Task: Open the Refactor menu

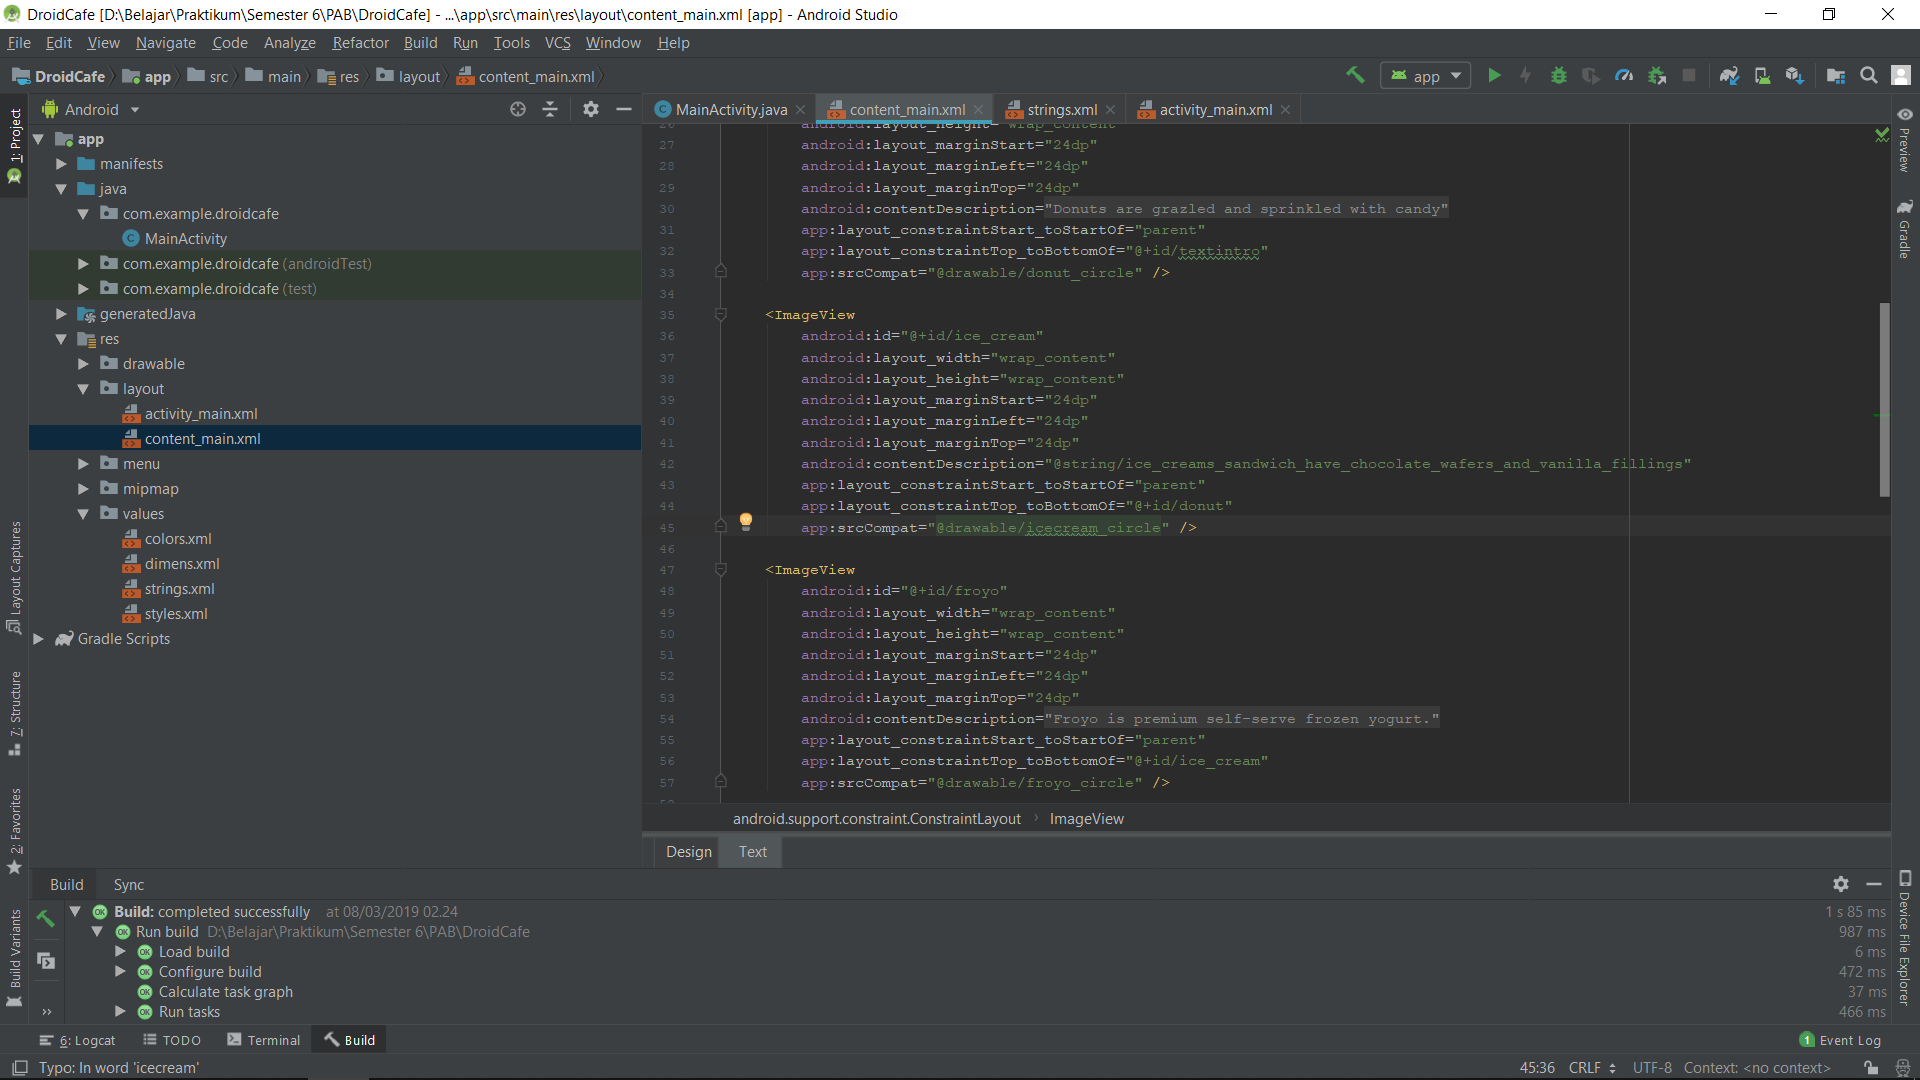Action: (x=360, y=43)
